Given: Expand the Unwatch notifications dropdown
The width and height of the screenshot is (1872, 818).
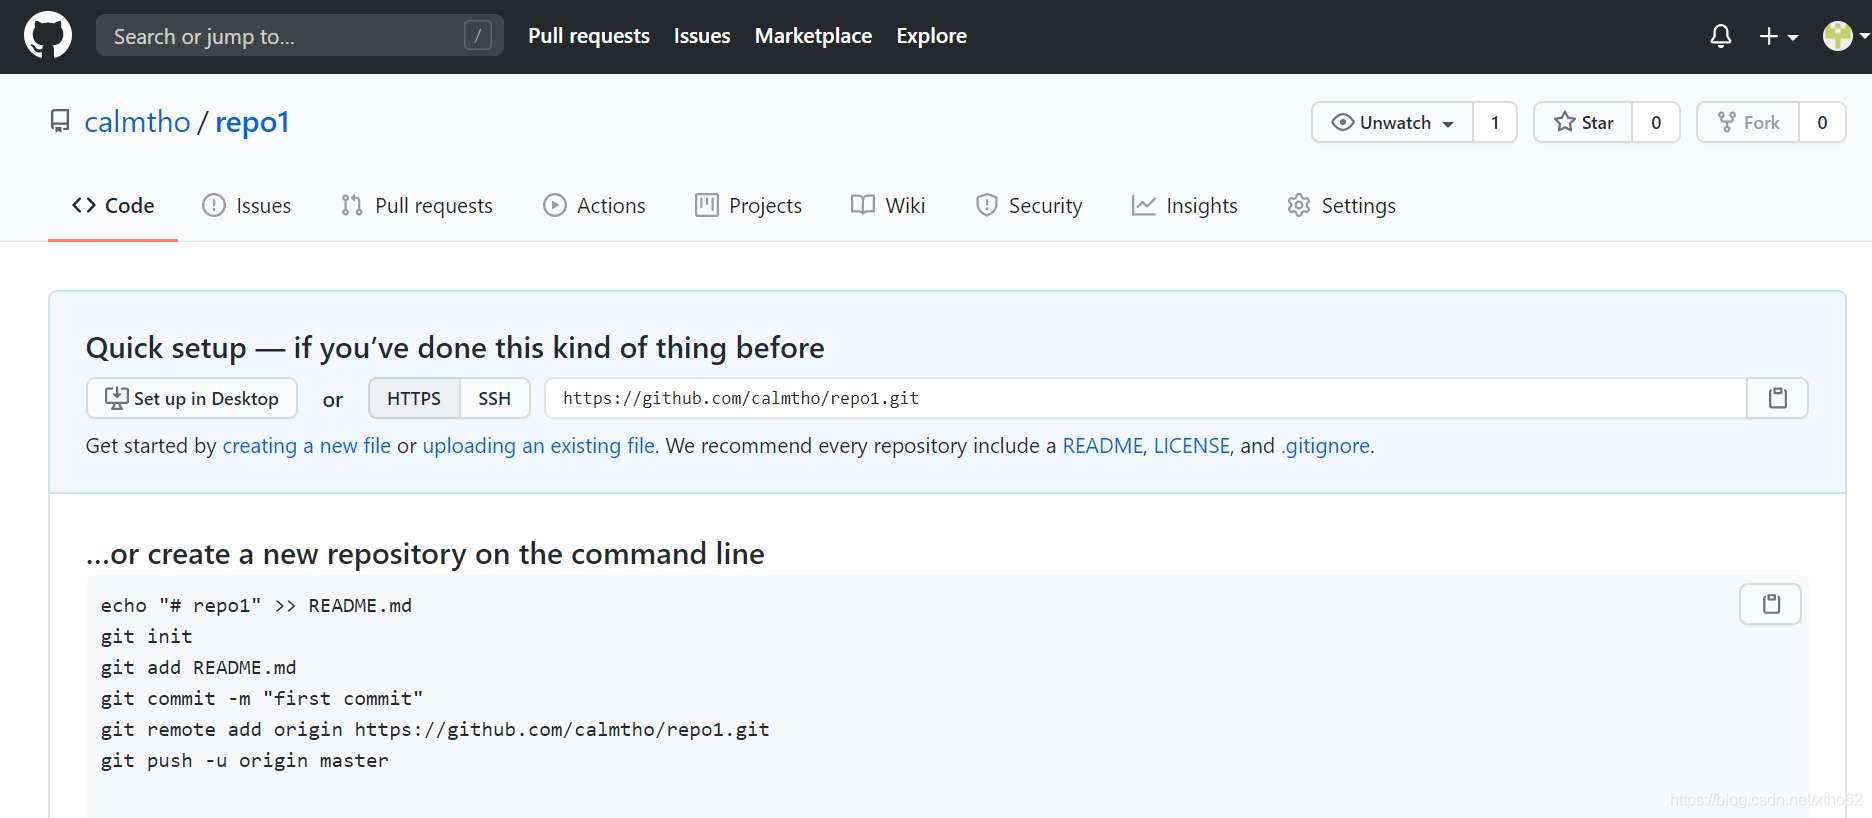Looking at the screenshot, I should (1392, 122).
